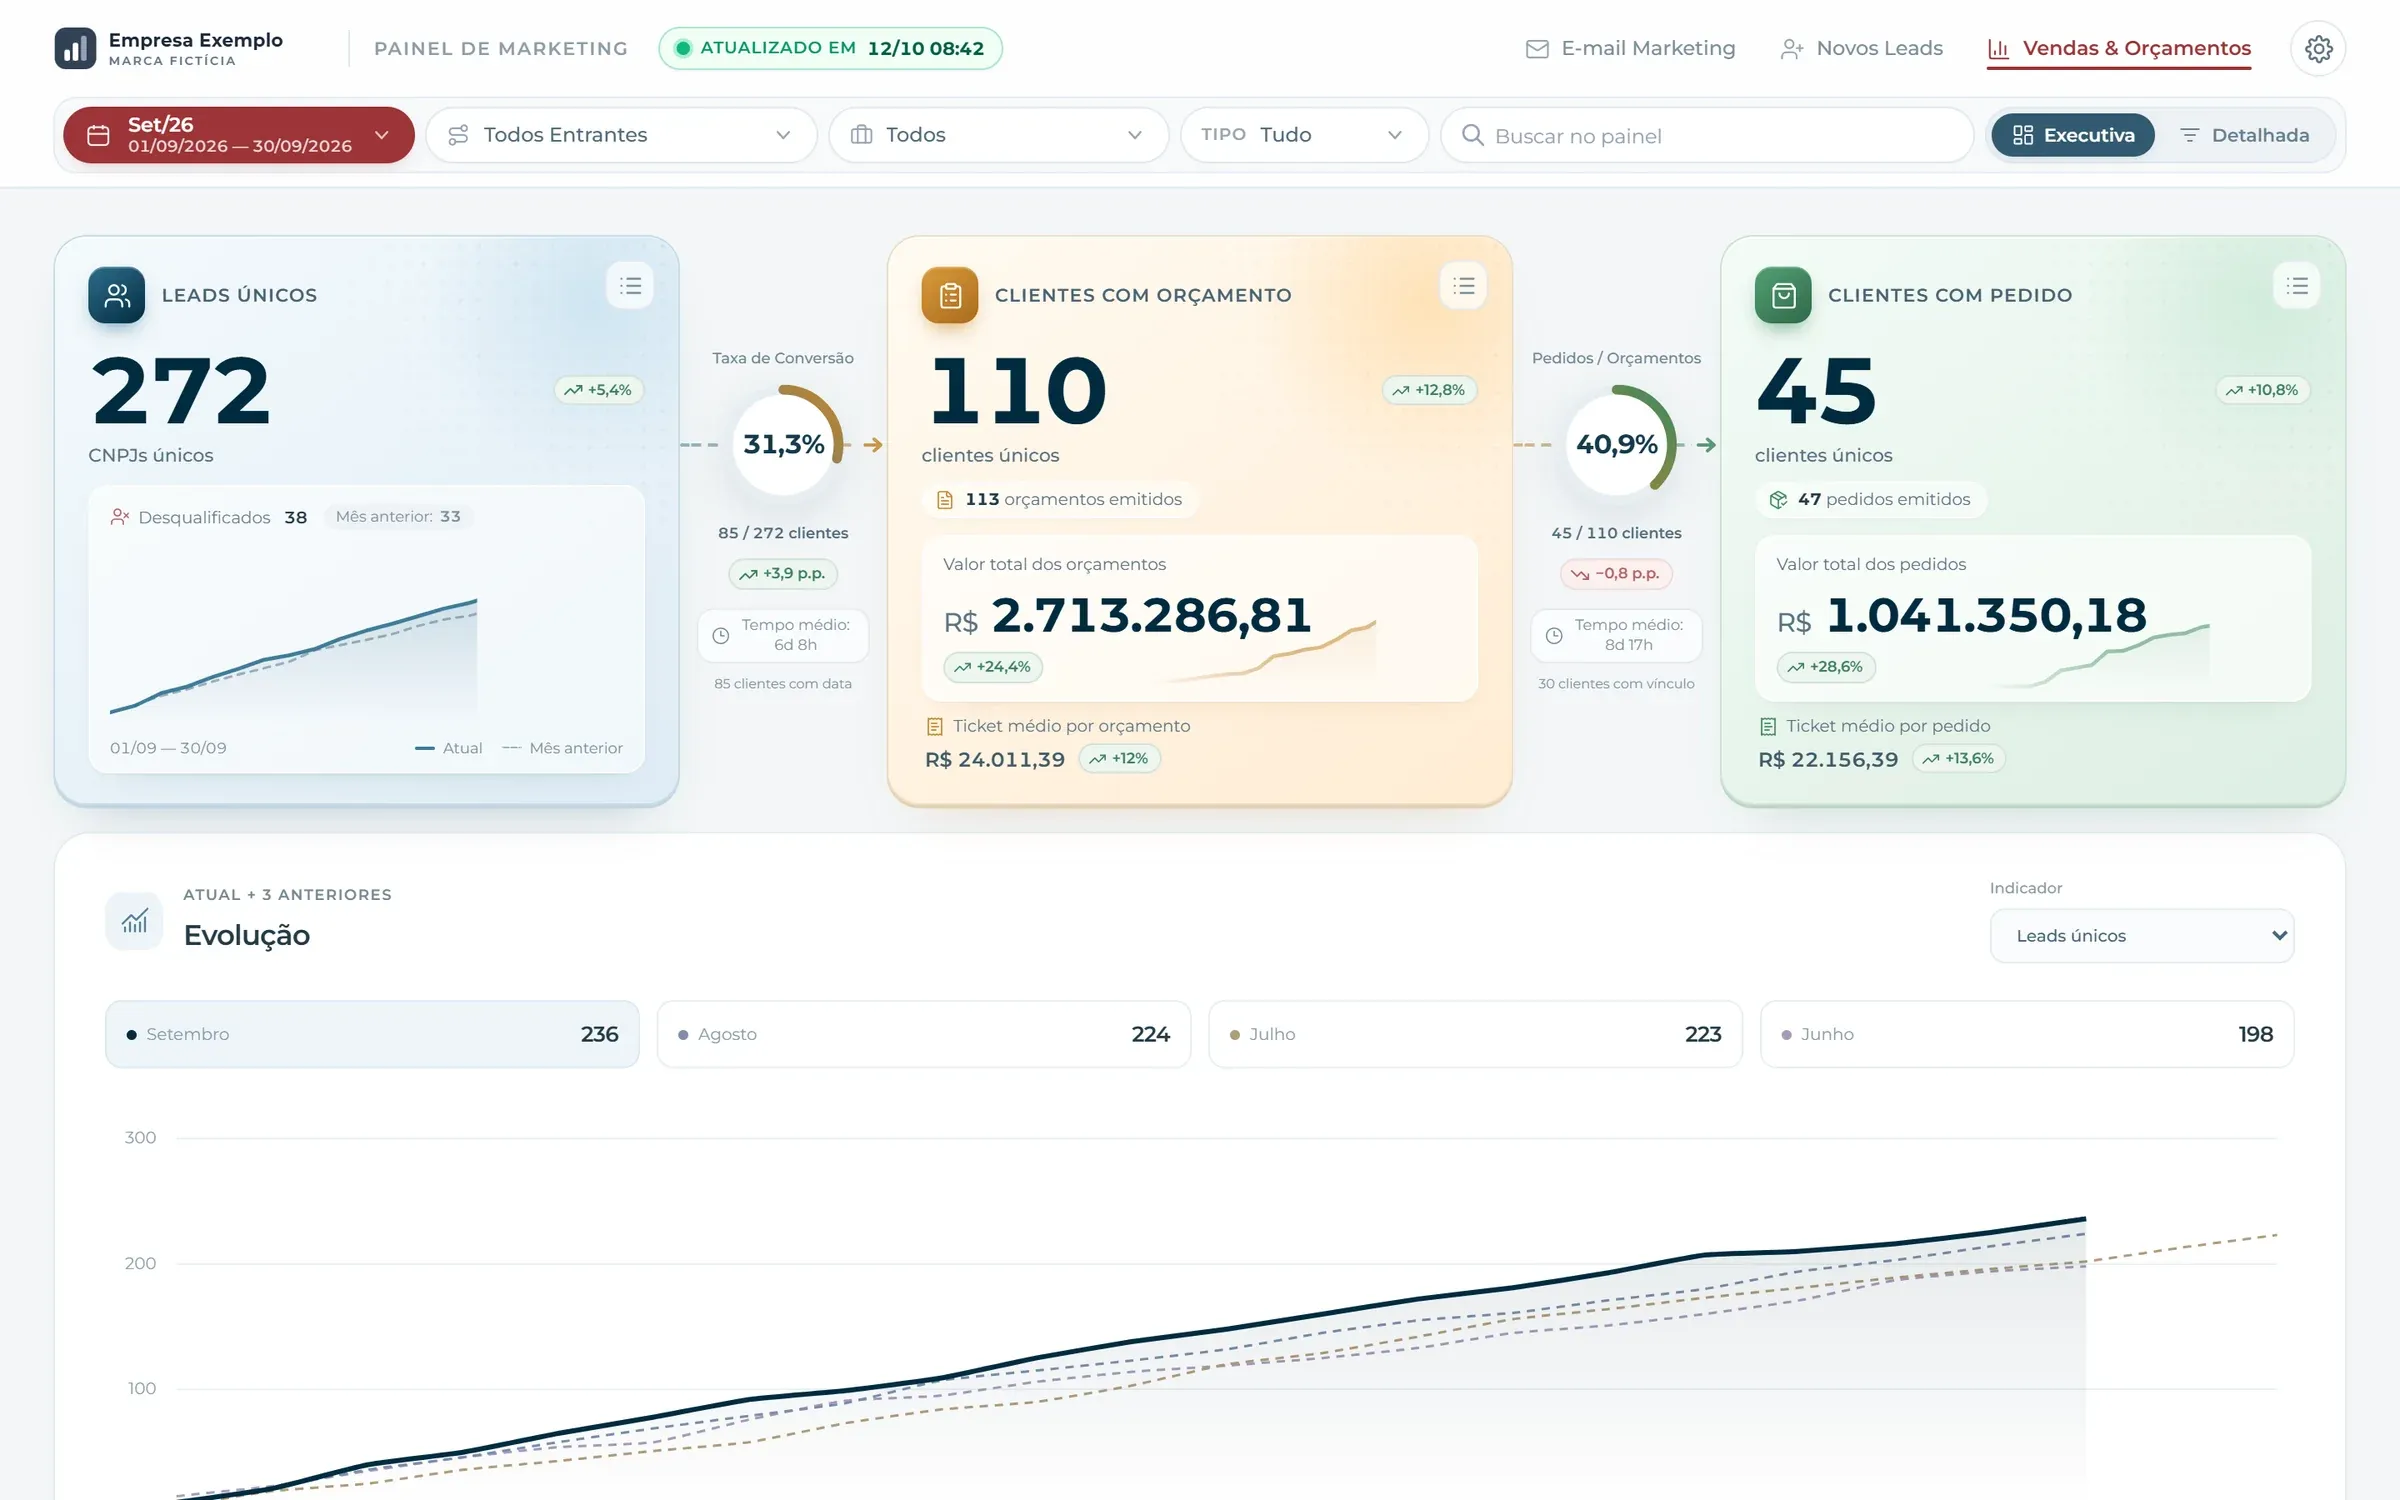Click the Mês anterior: 33 chip
2400x1500 pixels.
coord(398,517)
